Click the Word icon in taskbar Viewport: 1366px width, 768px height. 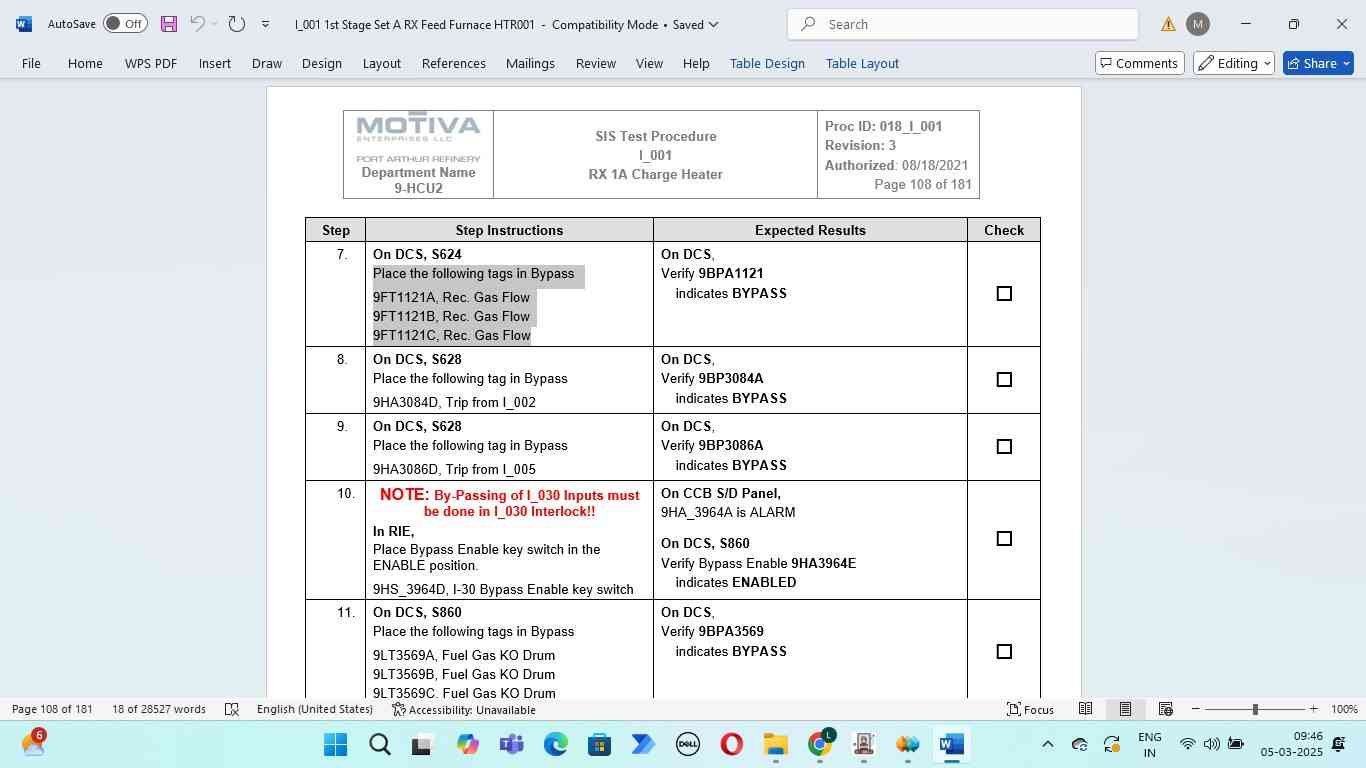pos(951,745)
